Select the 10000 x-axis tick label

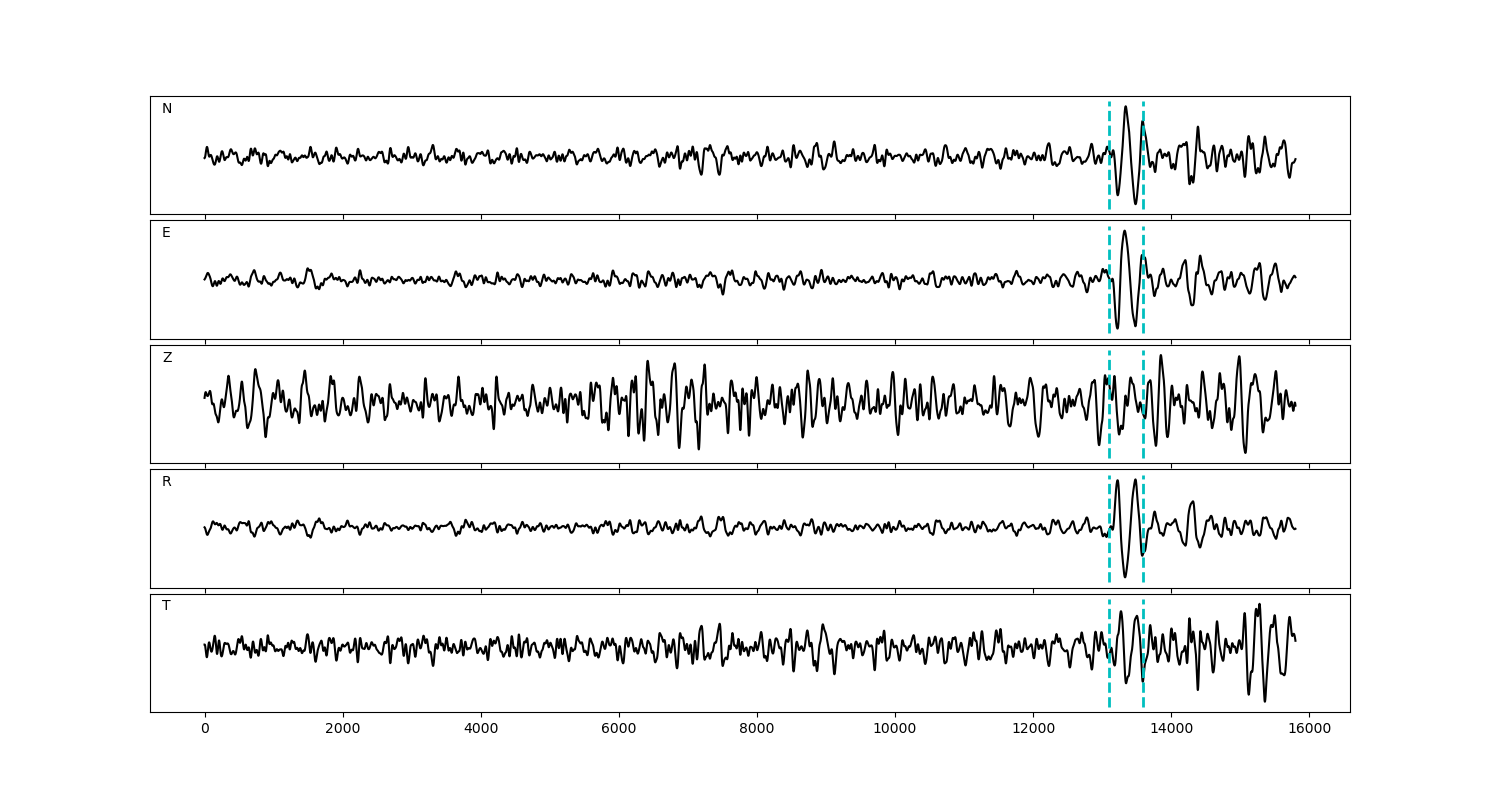[895, 729]
